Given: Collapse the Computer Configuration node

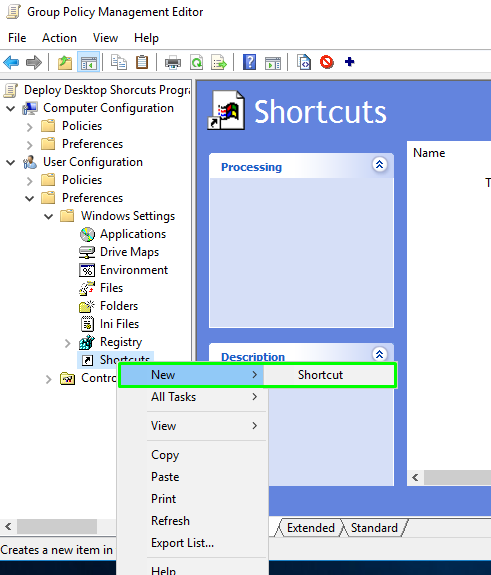Looking at the screenshot, I should tap(11, 109).
